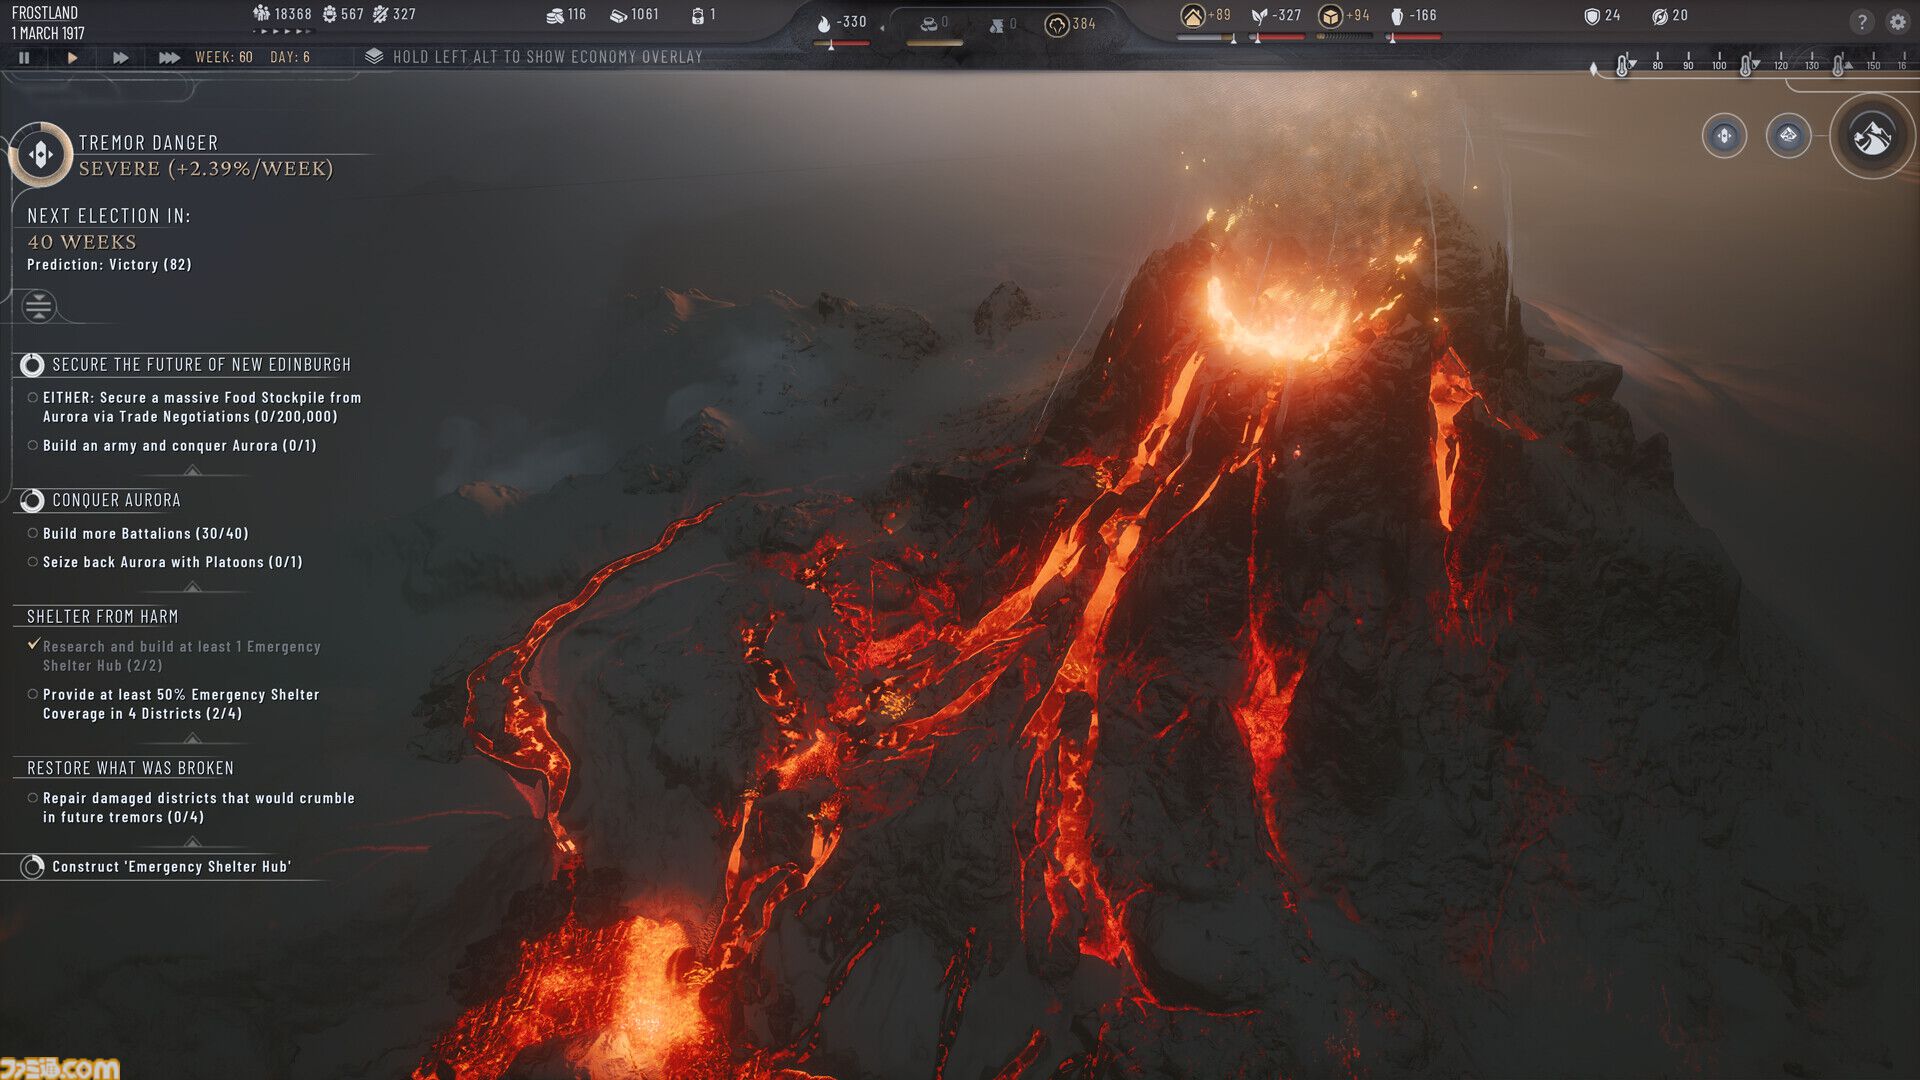Open the settings gear menu
Image resolution: width=1920 pixels, height=1080 pixels.
coord(1897,22)
